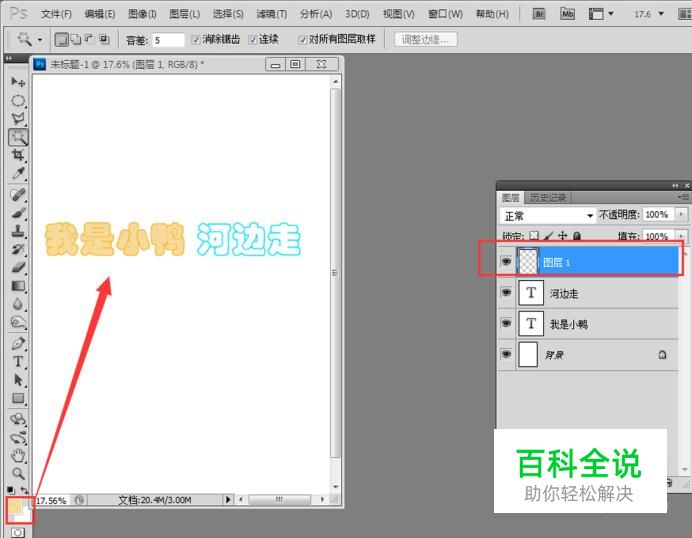
Task: Click the 调整边缘 button
Action: tap(425, 40)
